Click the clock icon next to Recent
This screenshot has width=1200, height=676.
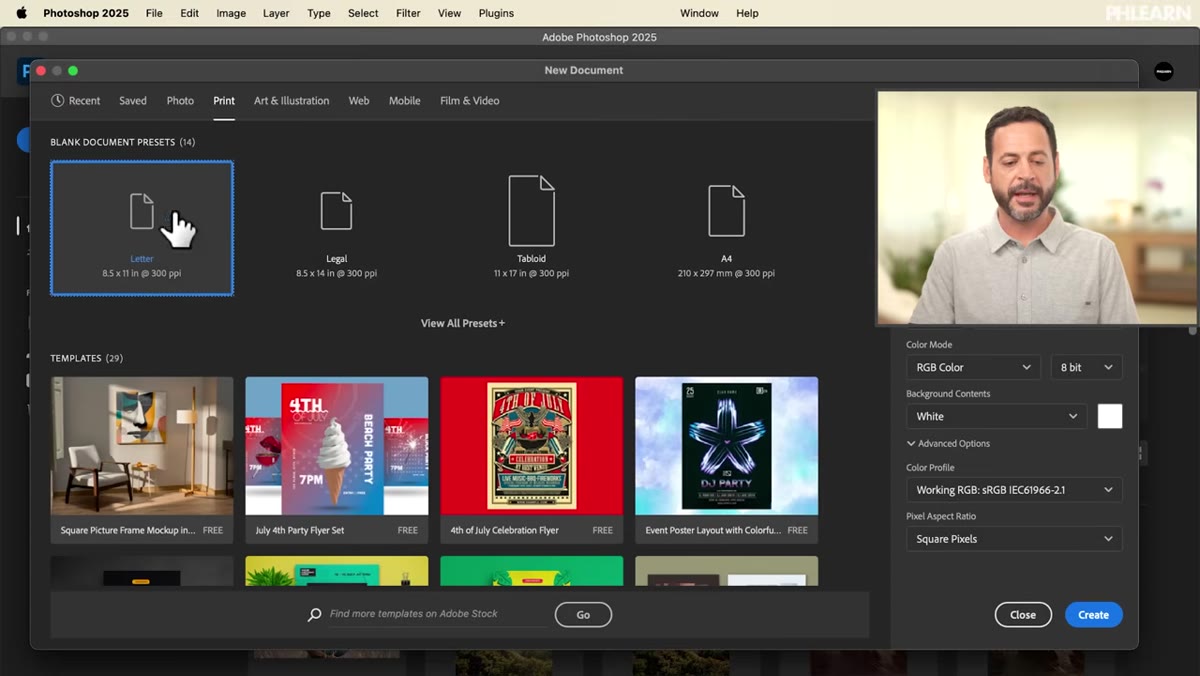click(x=58, y=101)
